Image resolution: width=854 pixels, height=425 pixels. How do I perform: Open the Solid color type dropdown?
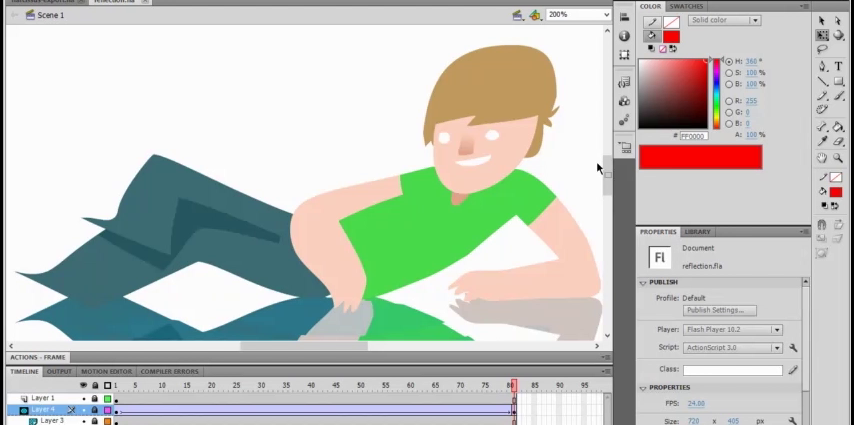[x=724, y=20]
